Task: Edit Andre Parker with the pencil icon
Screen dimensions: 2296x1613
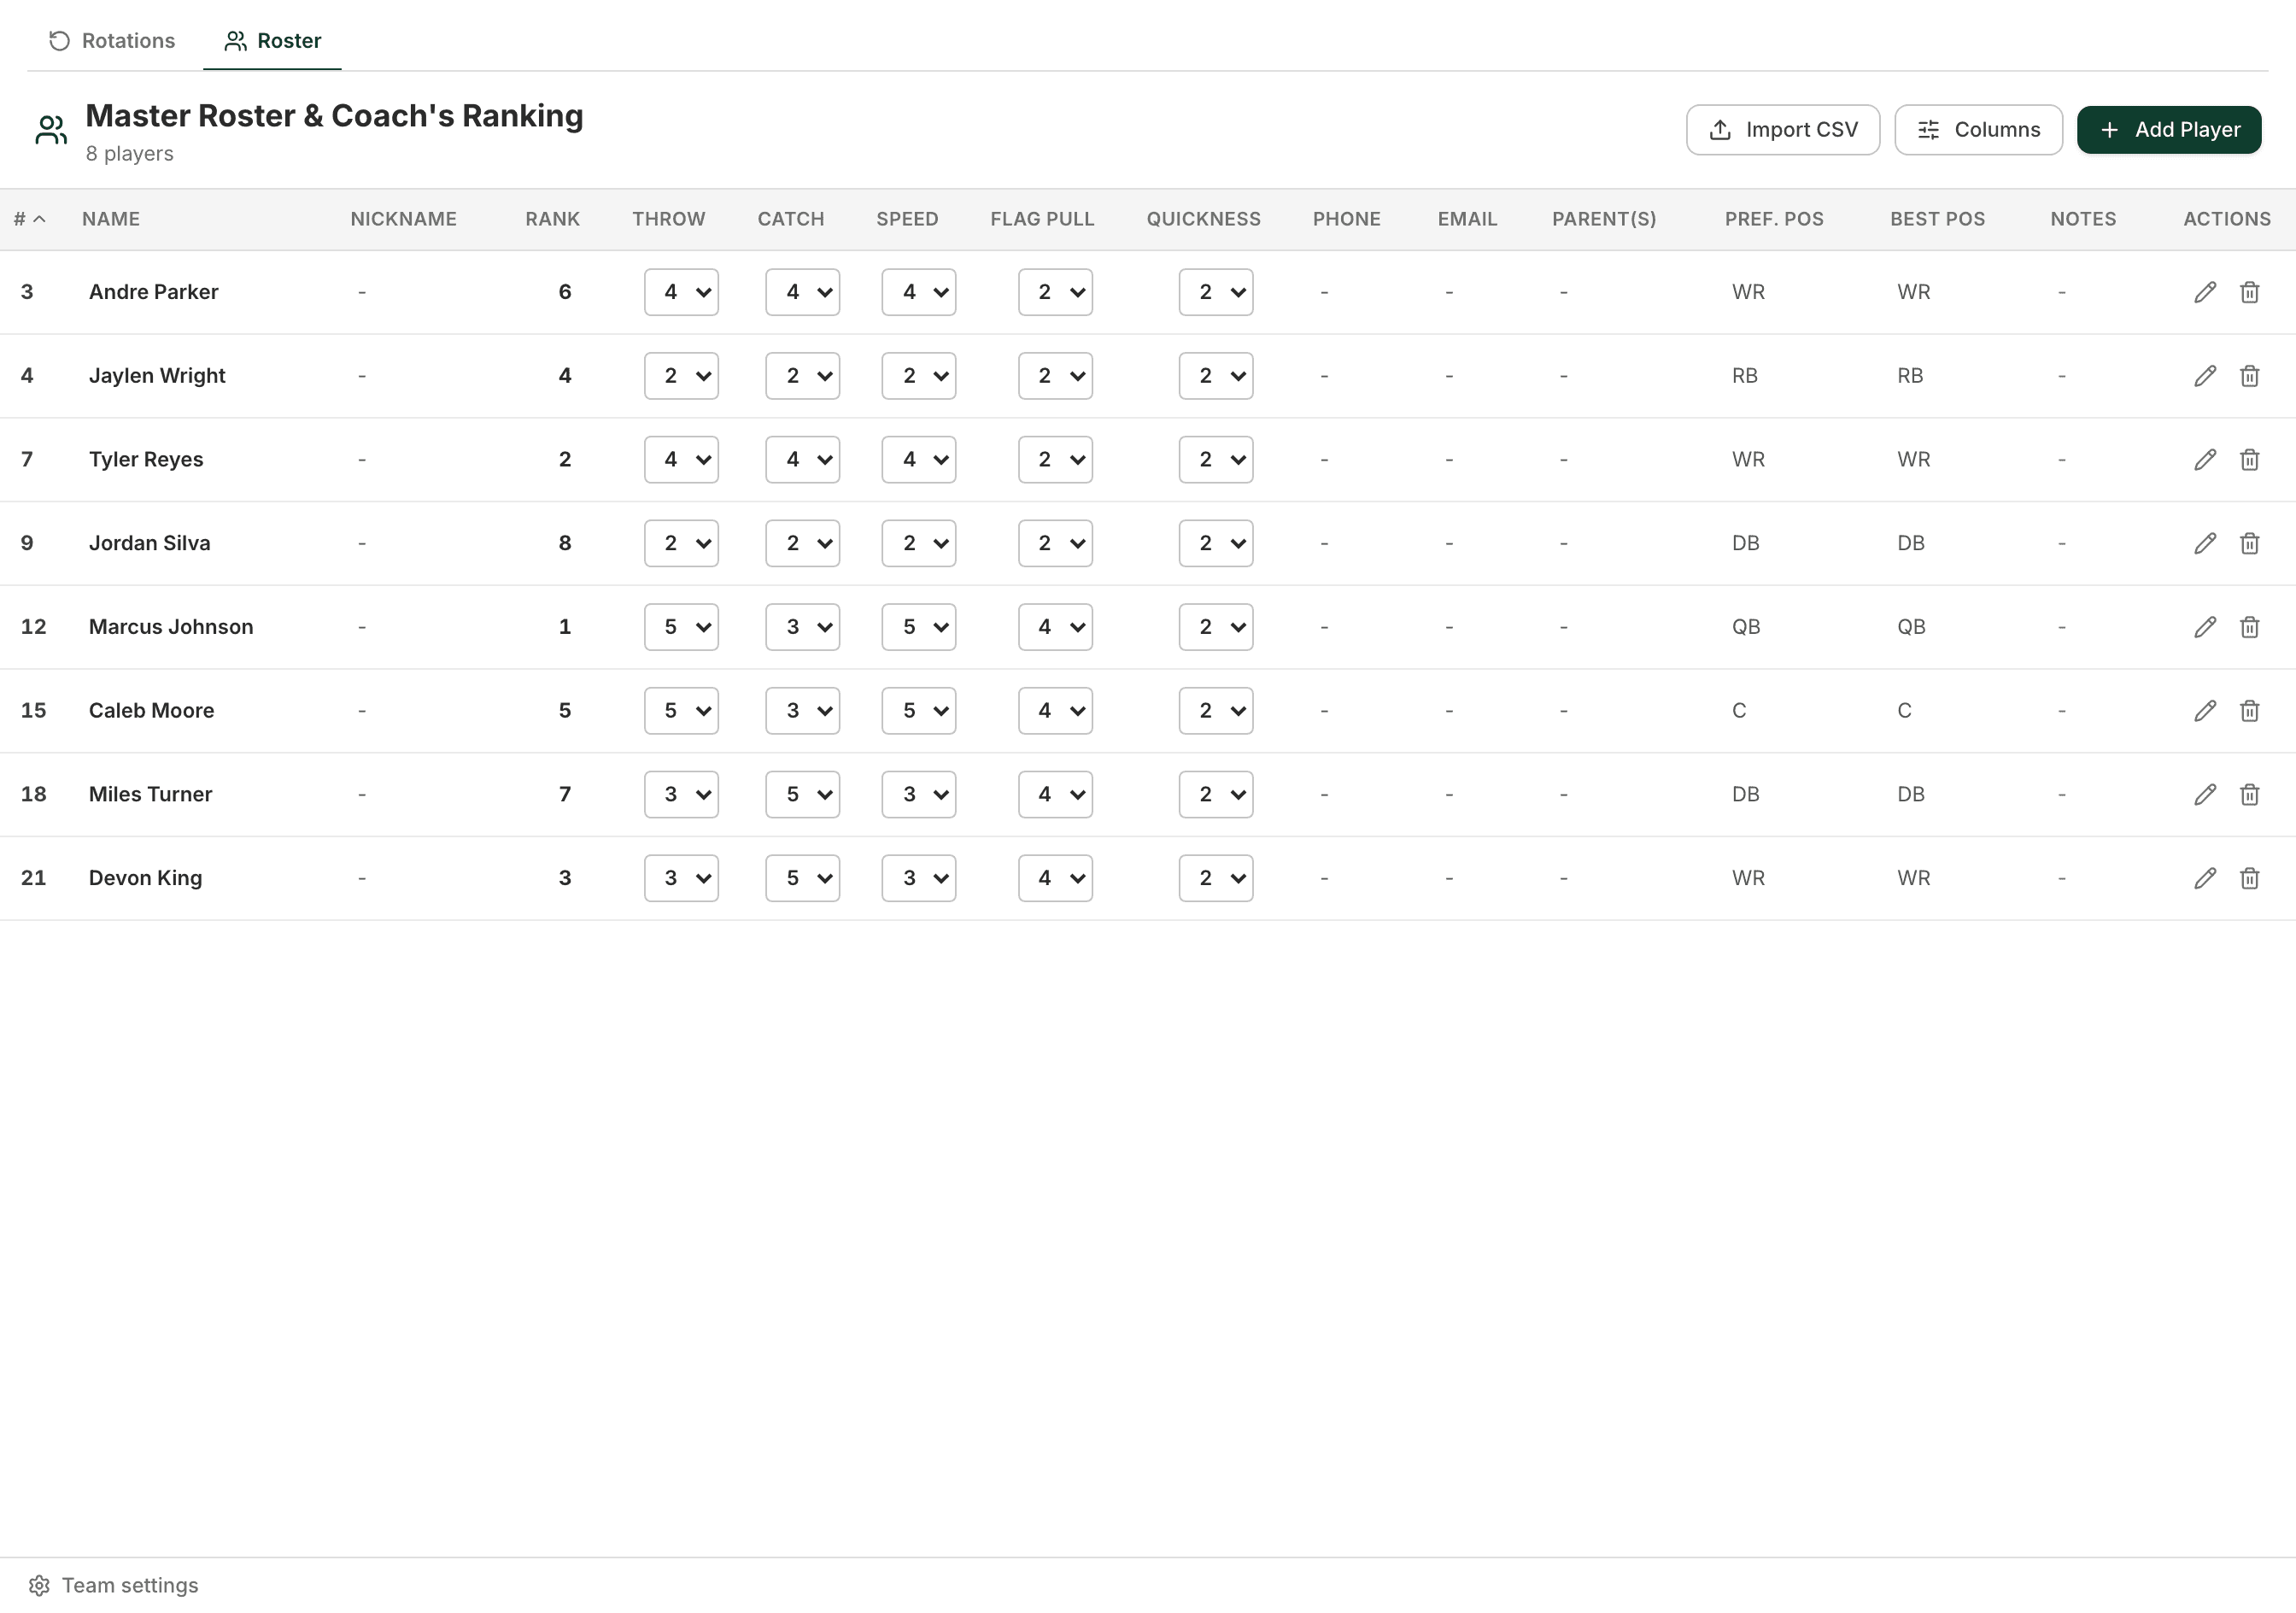Action: [2205, 292]
